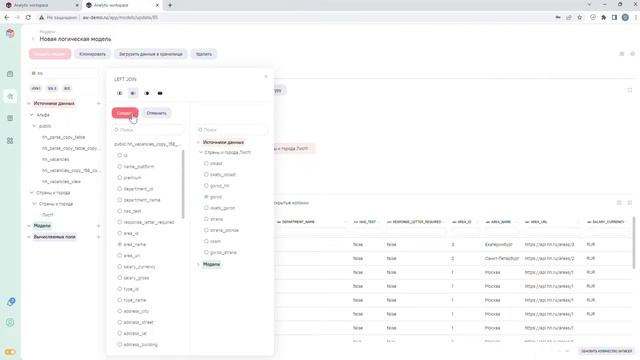Collapse the Альфа source node

(x=32, y=115)
